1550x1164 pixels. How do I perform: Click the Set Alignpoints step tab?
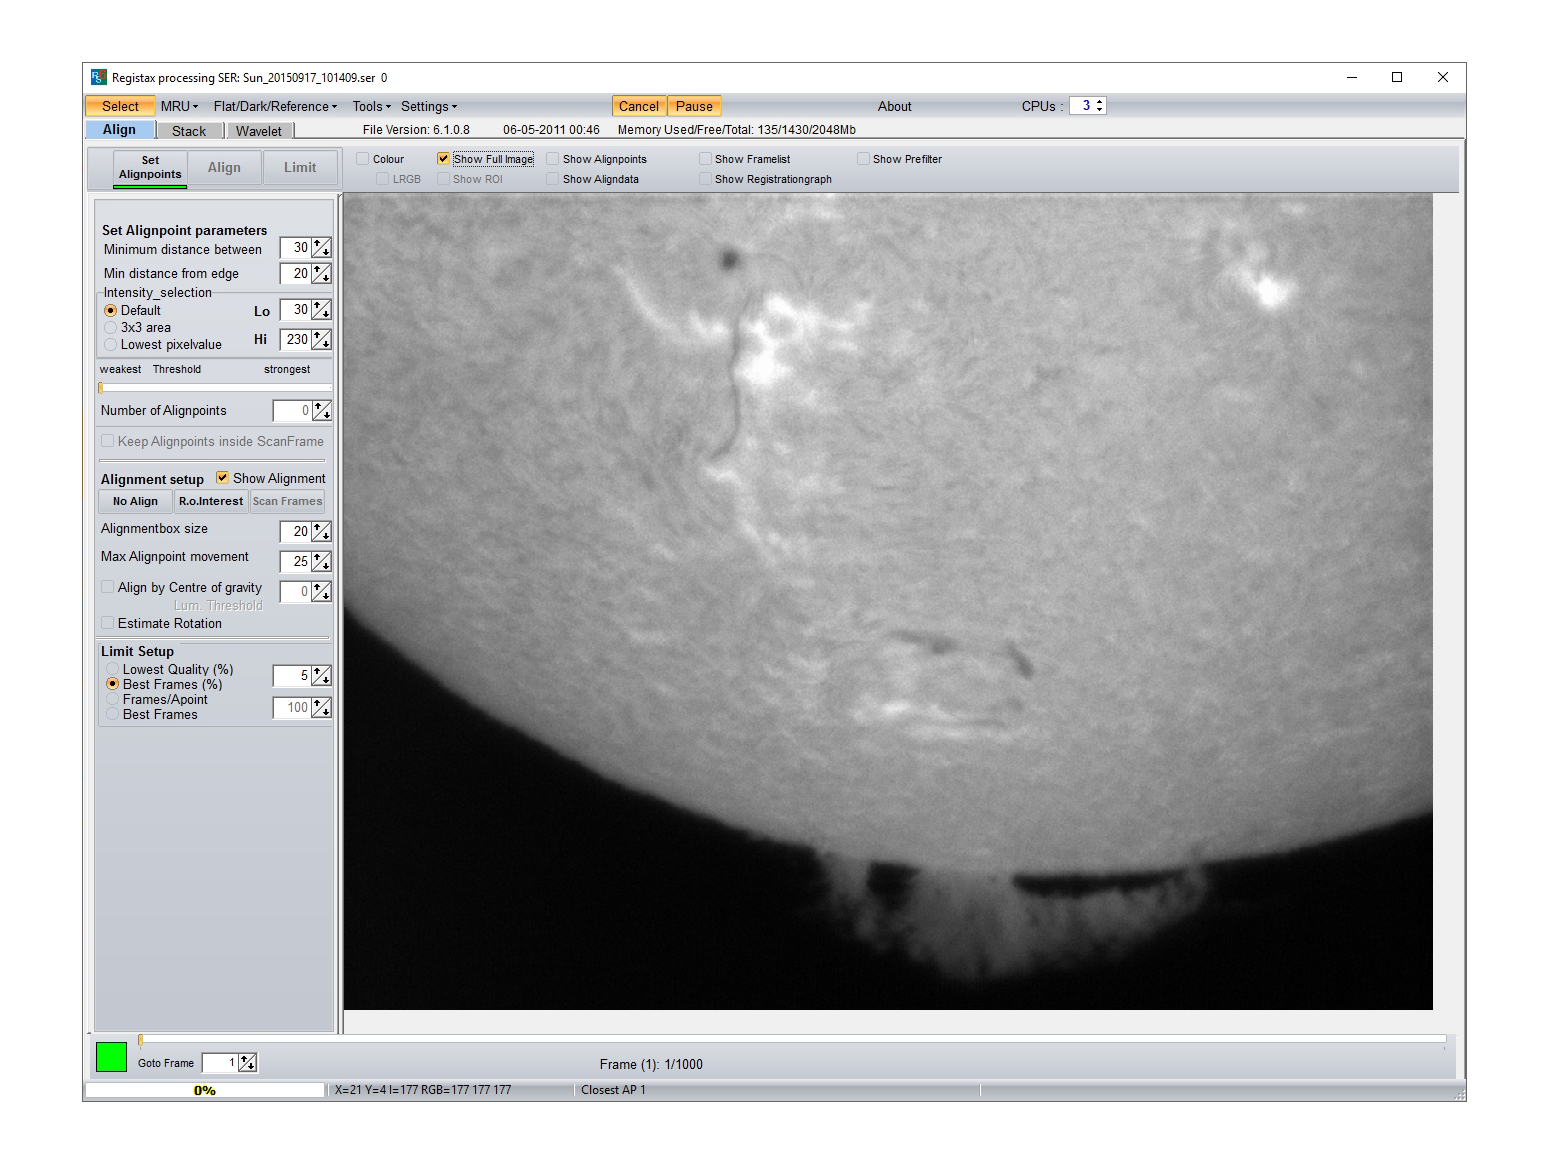[x=150, y=167]
